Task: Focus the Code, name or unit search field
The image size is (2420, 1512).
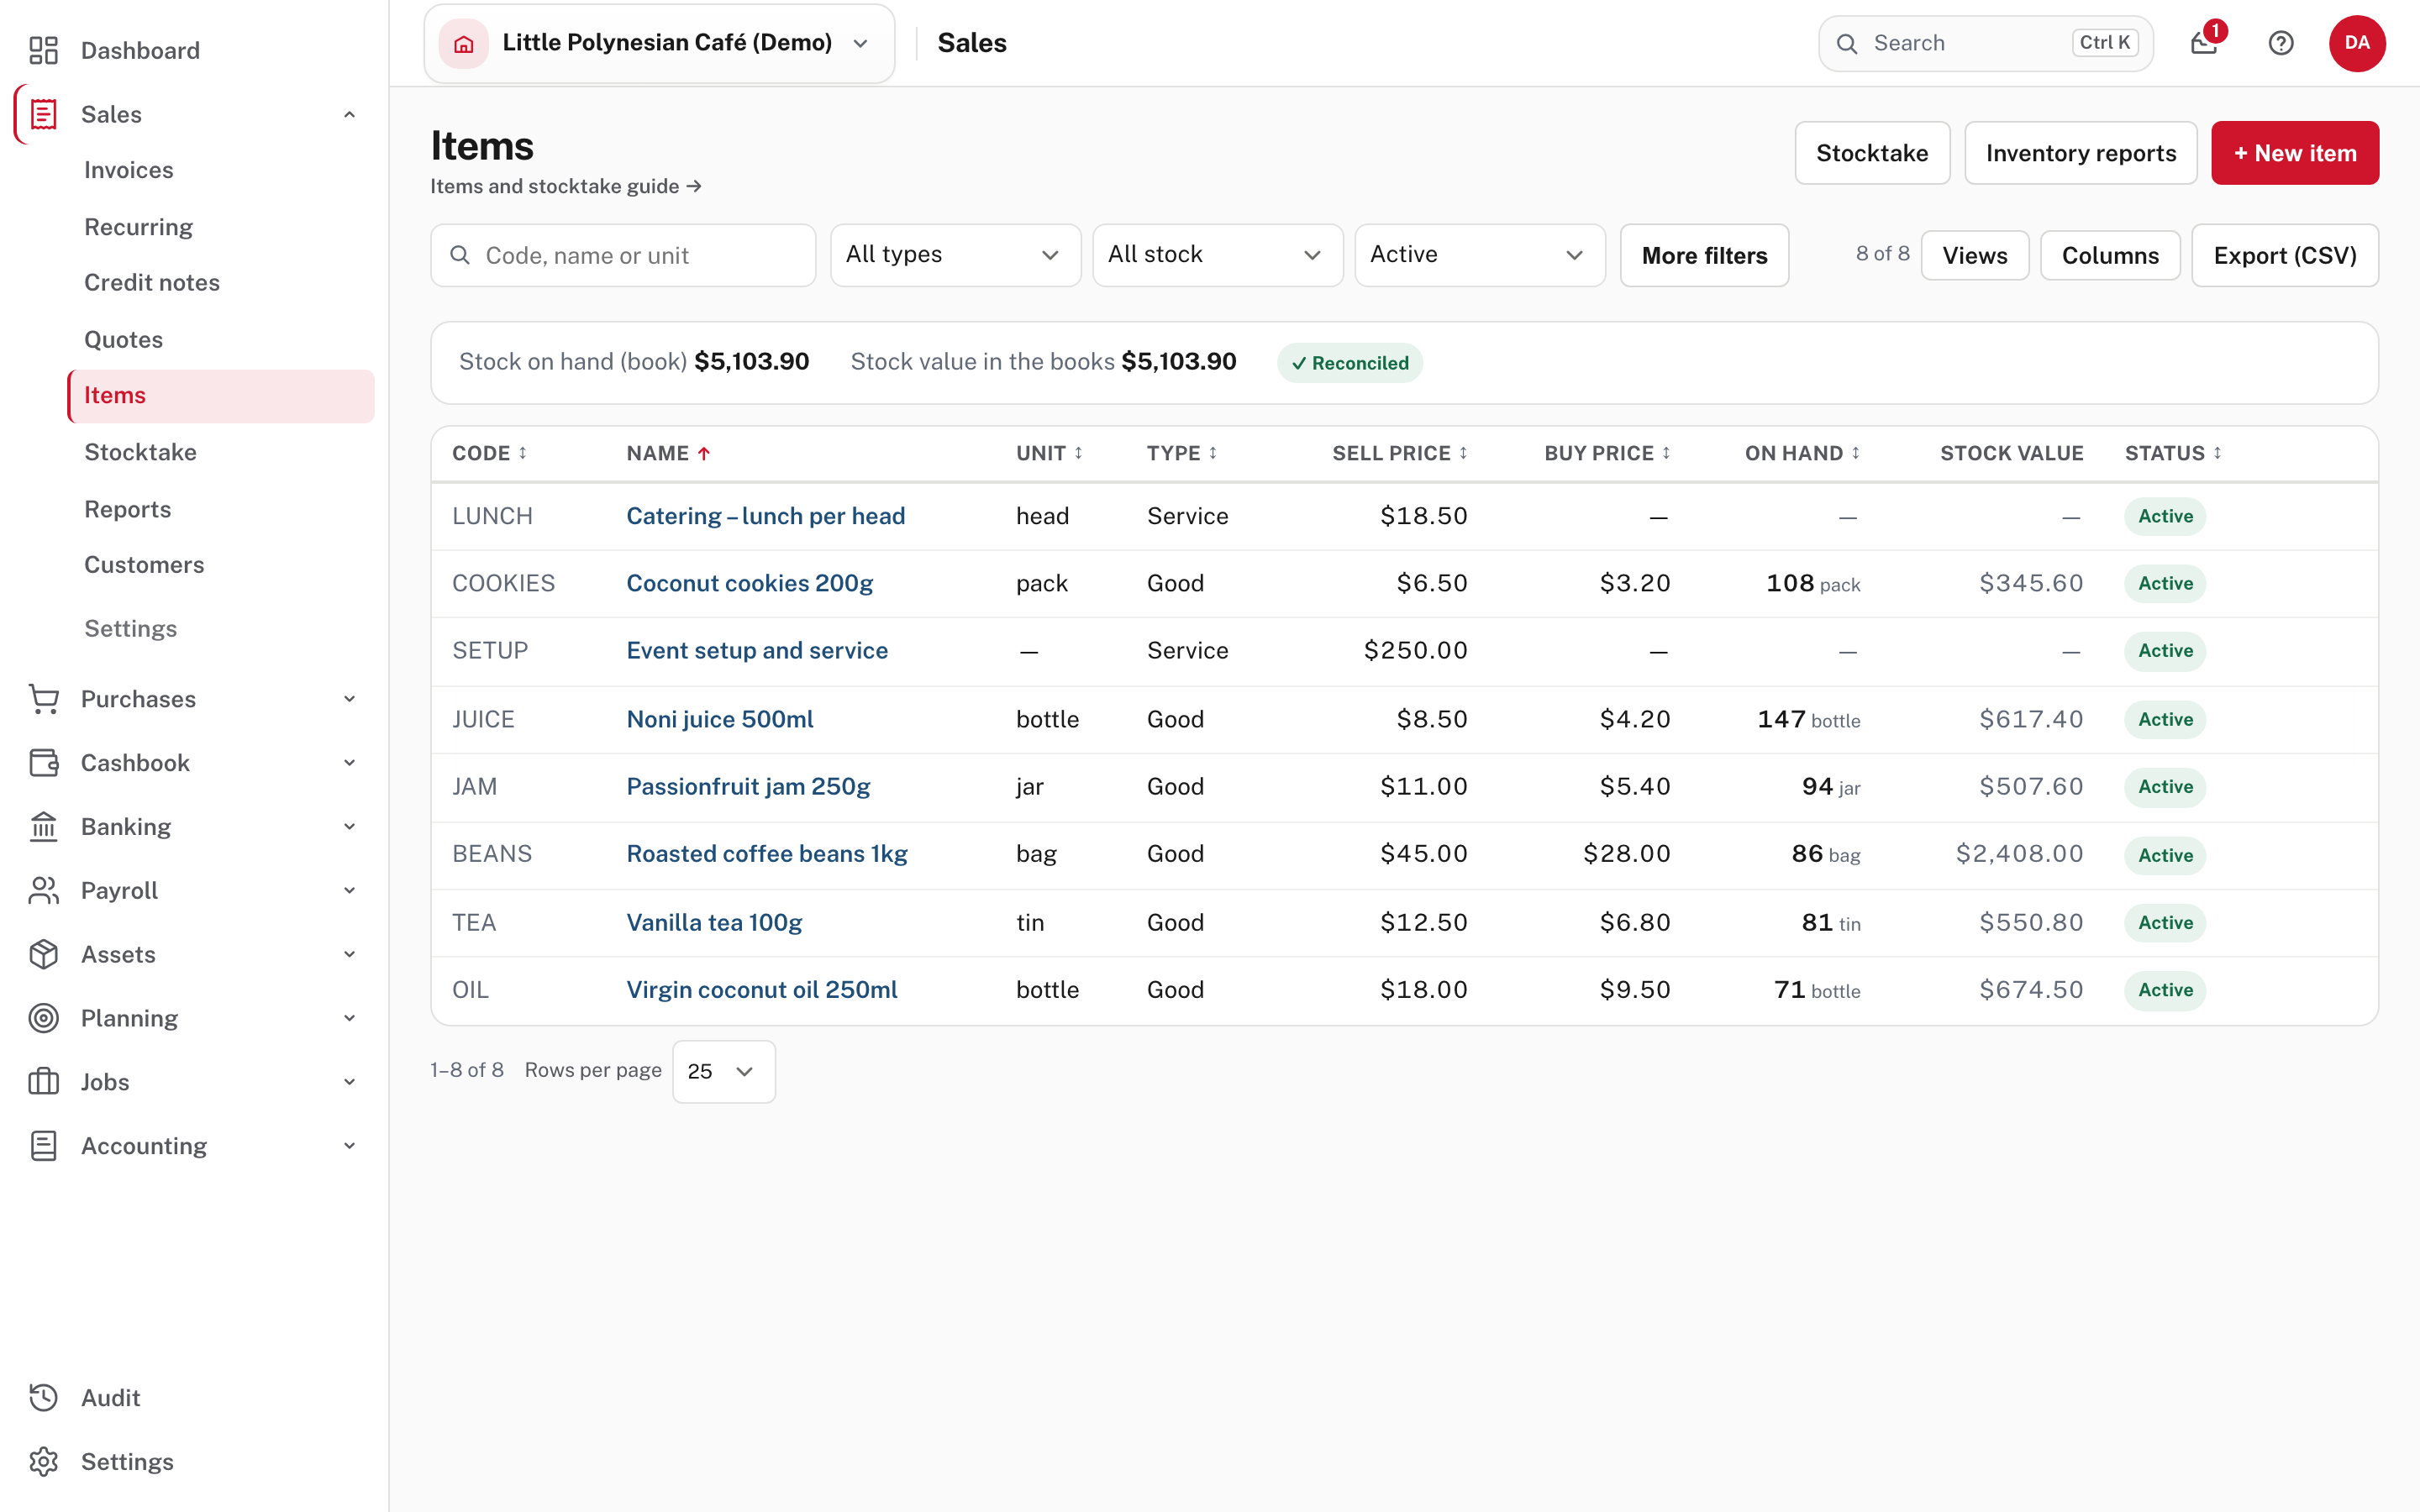Action: [x=623, y=255]
